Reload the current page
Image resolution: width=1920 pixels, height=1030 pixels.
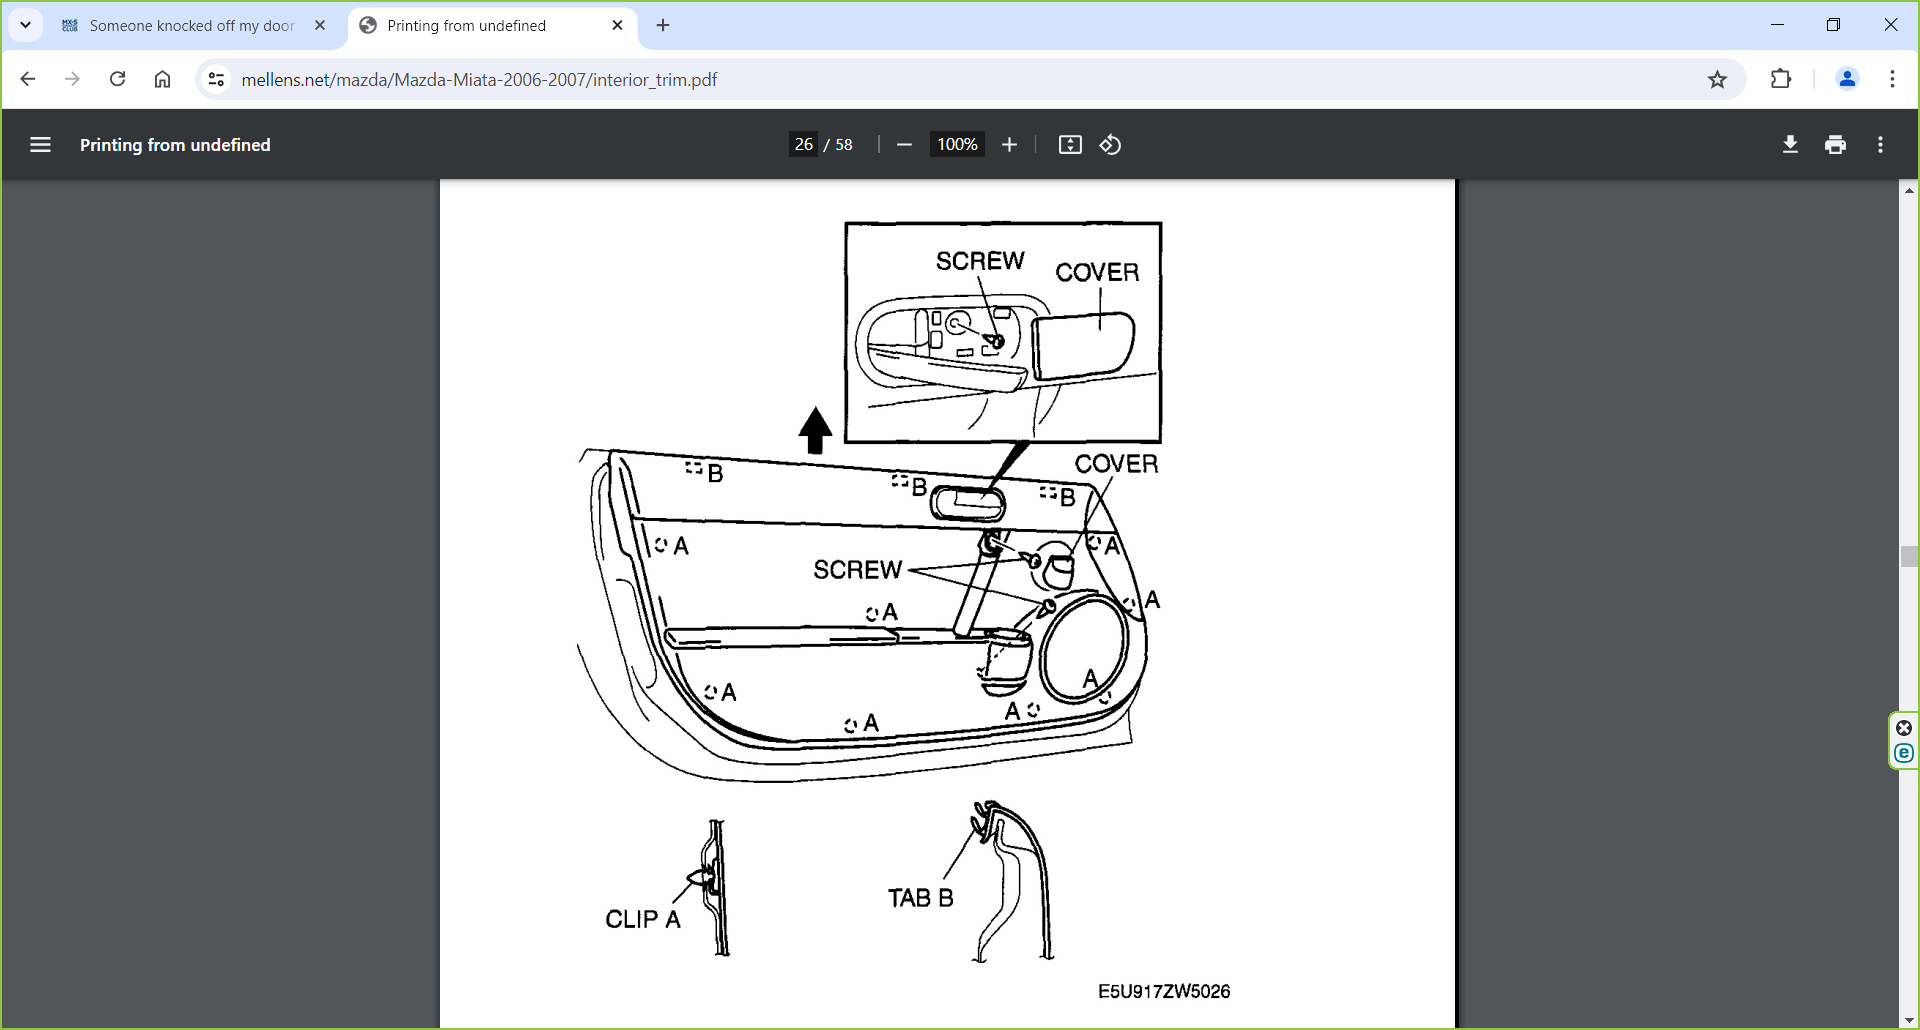click(x=117, y=80)
